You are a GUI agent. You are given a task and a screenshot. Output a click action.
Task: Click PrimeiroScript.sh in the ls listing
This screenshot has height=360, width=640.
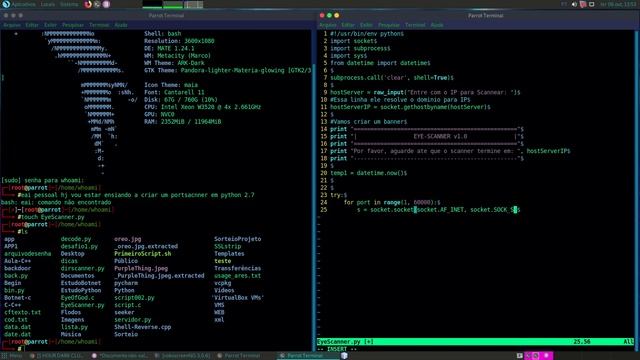click(142, 253)
